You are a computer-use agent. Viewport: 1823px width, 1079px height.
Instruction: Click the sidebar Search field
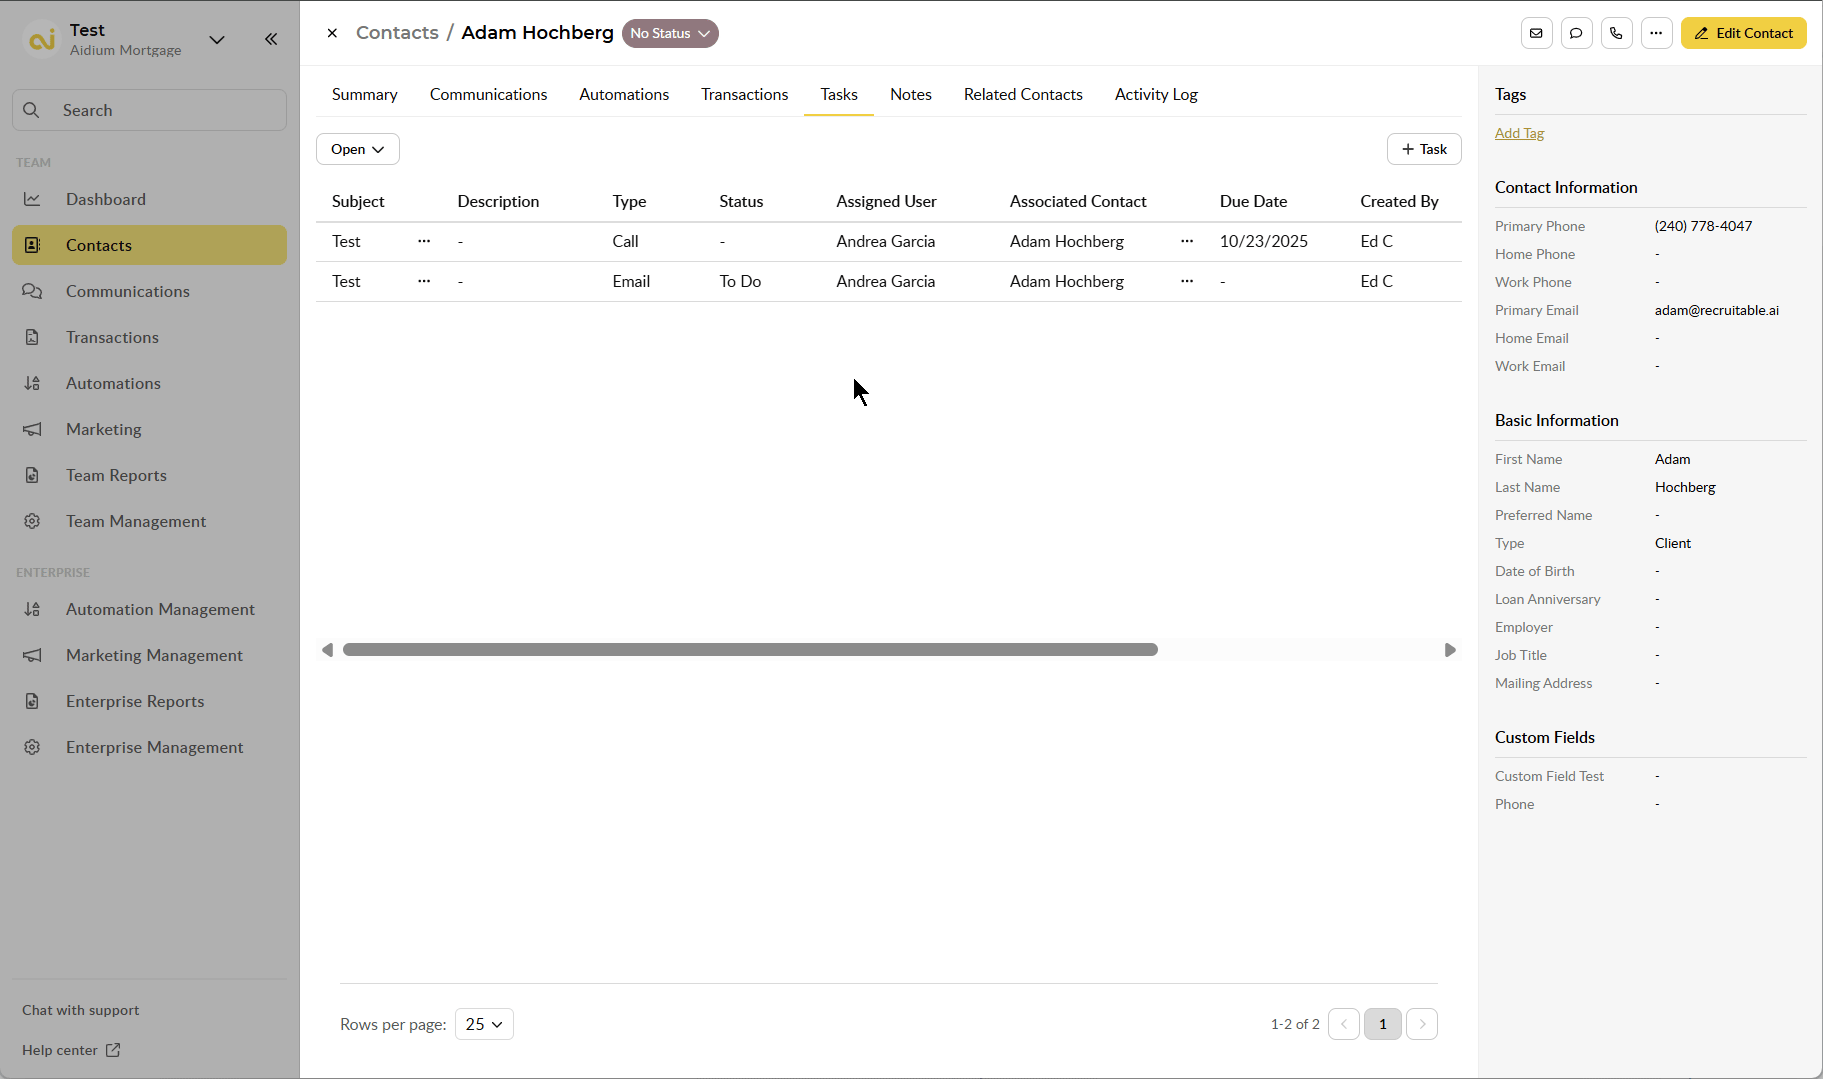coord(150,110)
